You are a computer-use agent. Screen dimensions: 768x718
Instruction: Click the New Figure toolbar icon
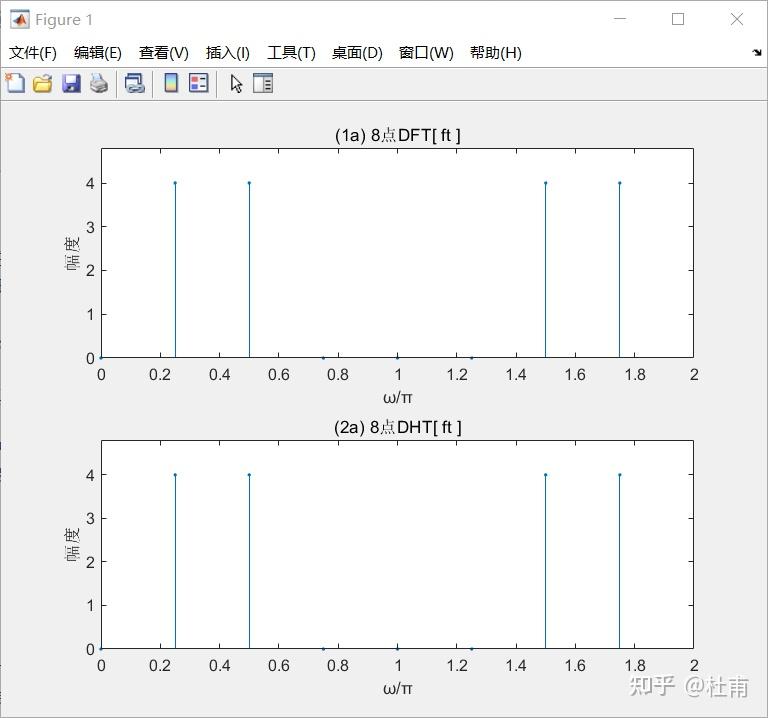pyautogui.click(x=15, y=83)
